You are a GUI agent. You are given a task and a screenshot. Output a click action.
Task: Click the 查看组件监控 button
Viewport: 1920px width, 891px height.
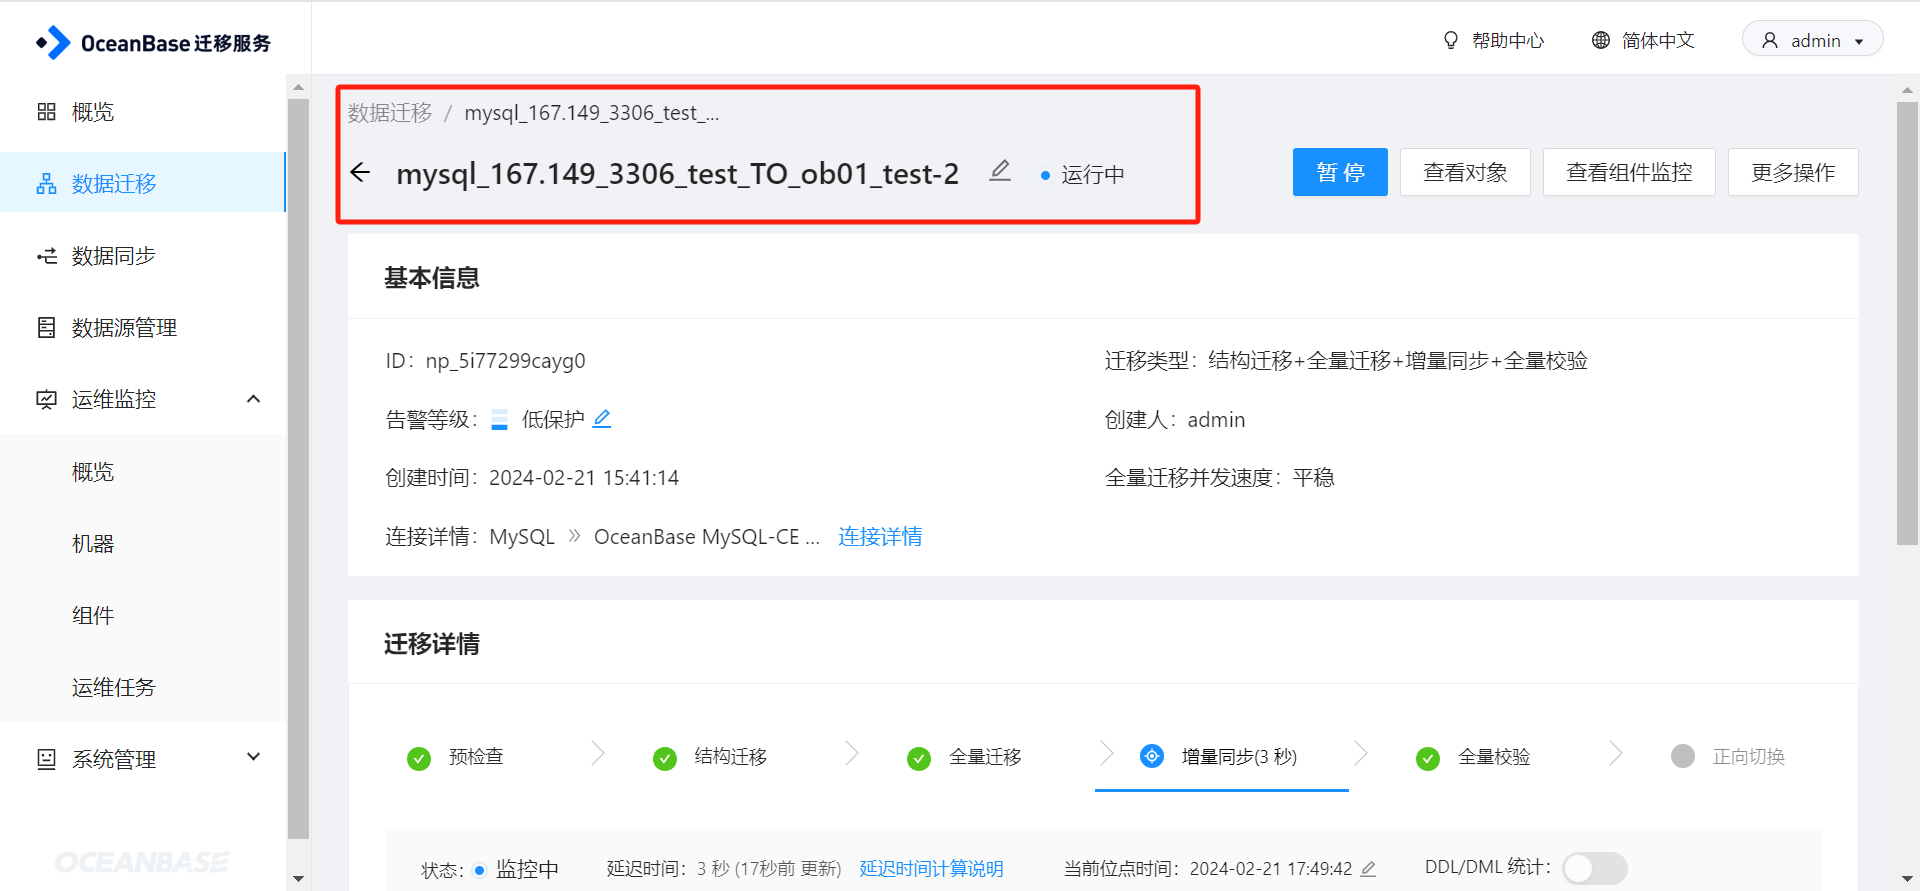(x=1629, y=172)
